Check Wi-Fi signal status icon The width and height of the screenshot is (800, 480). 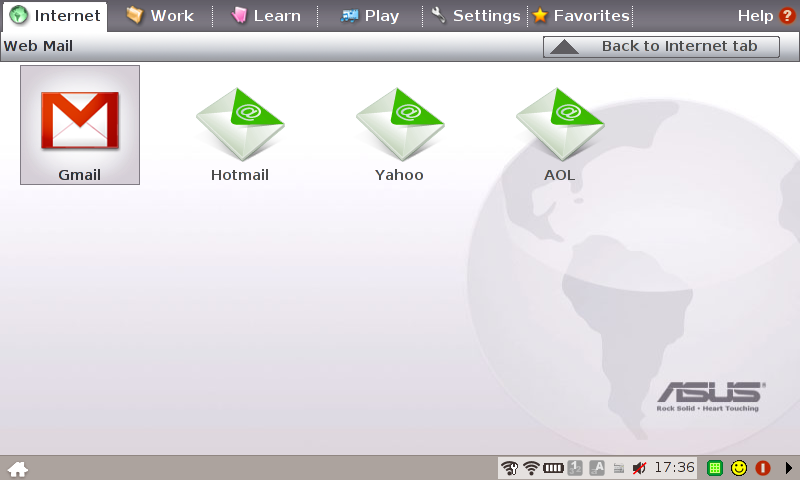click(531, 468)
